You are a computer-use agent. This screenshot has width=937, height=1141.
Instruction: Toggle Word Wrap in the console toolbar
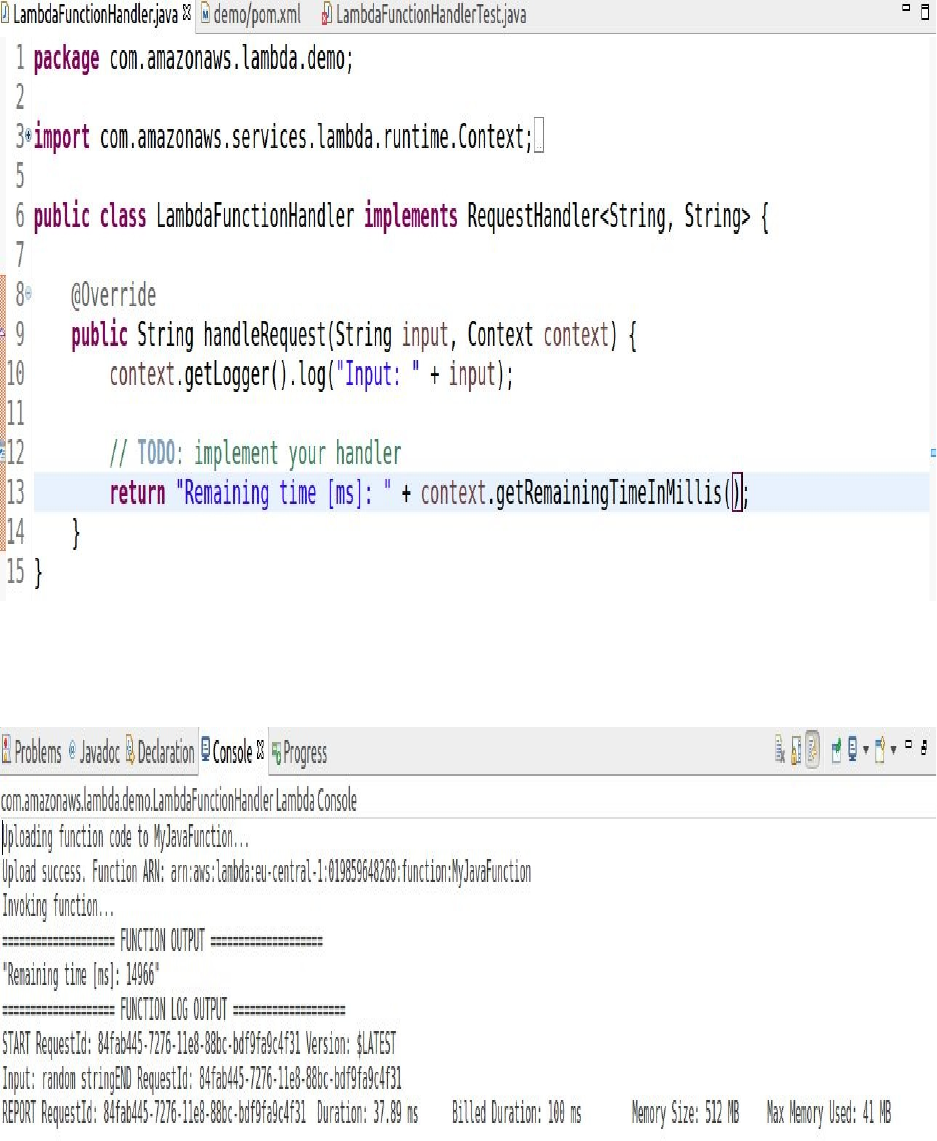click(813, 749)
